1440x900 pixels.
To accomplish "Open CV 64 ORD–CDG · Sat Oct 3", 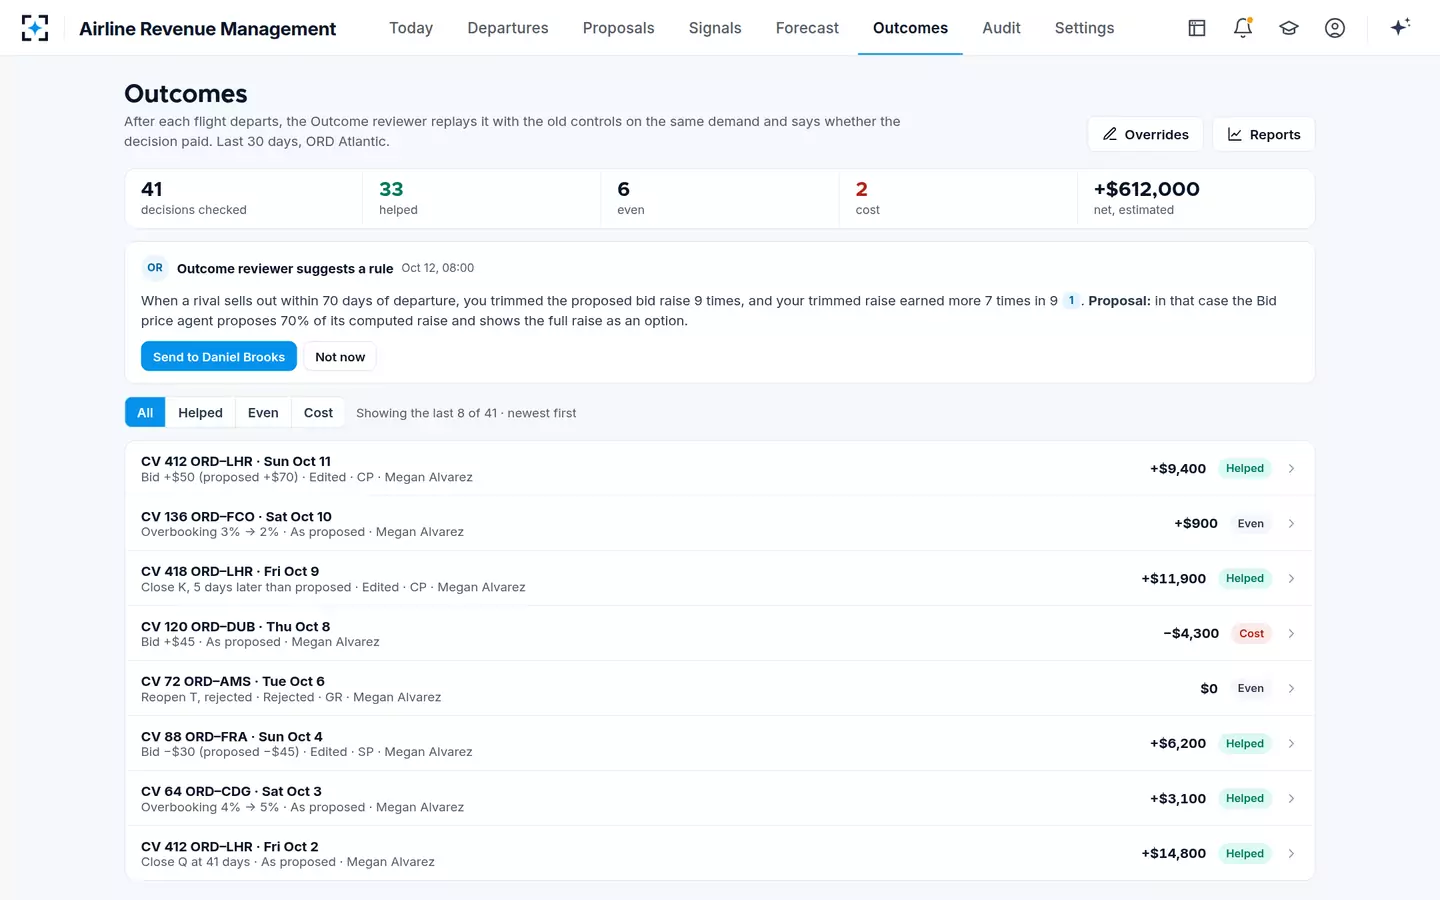I will [720, 798].
